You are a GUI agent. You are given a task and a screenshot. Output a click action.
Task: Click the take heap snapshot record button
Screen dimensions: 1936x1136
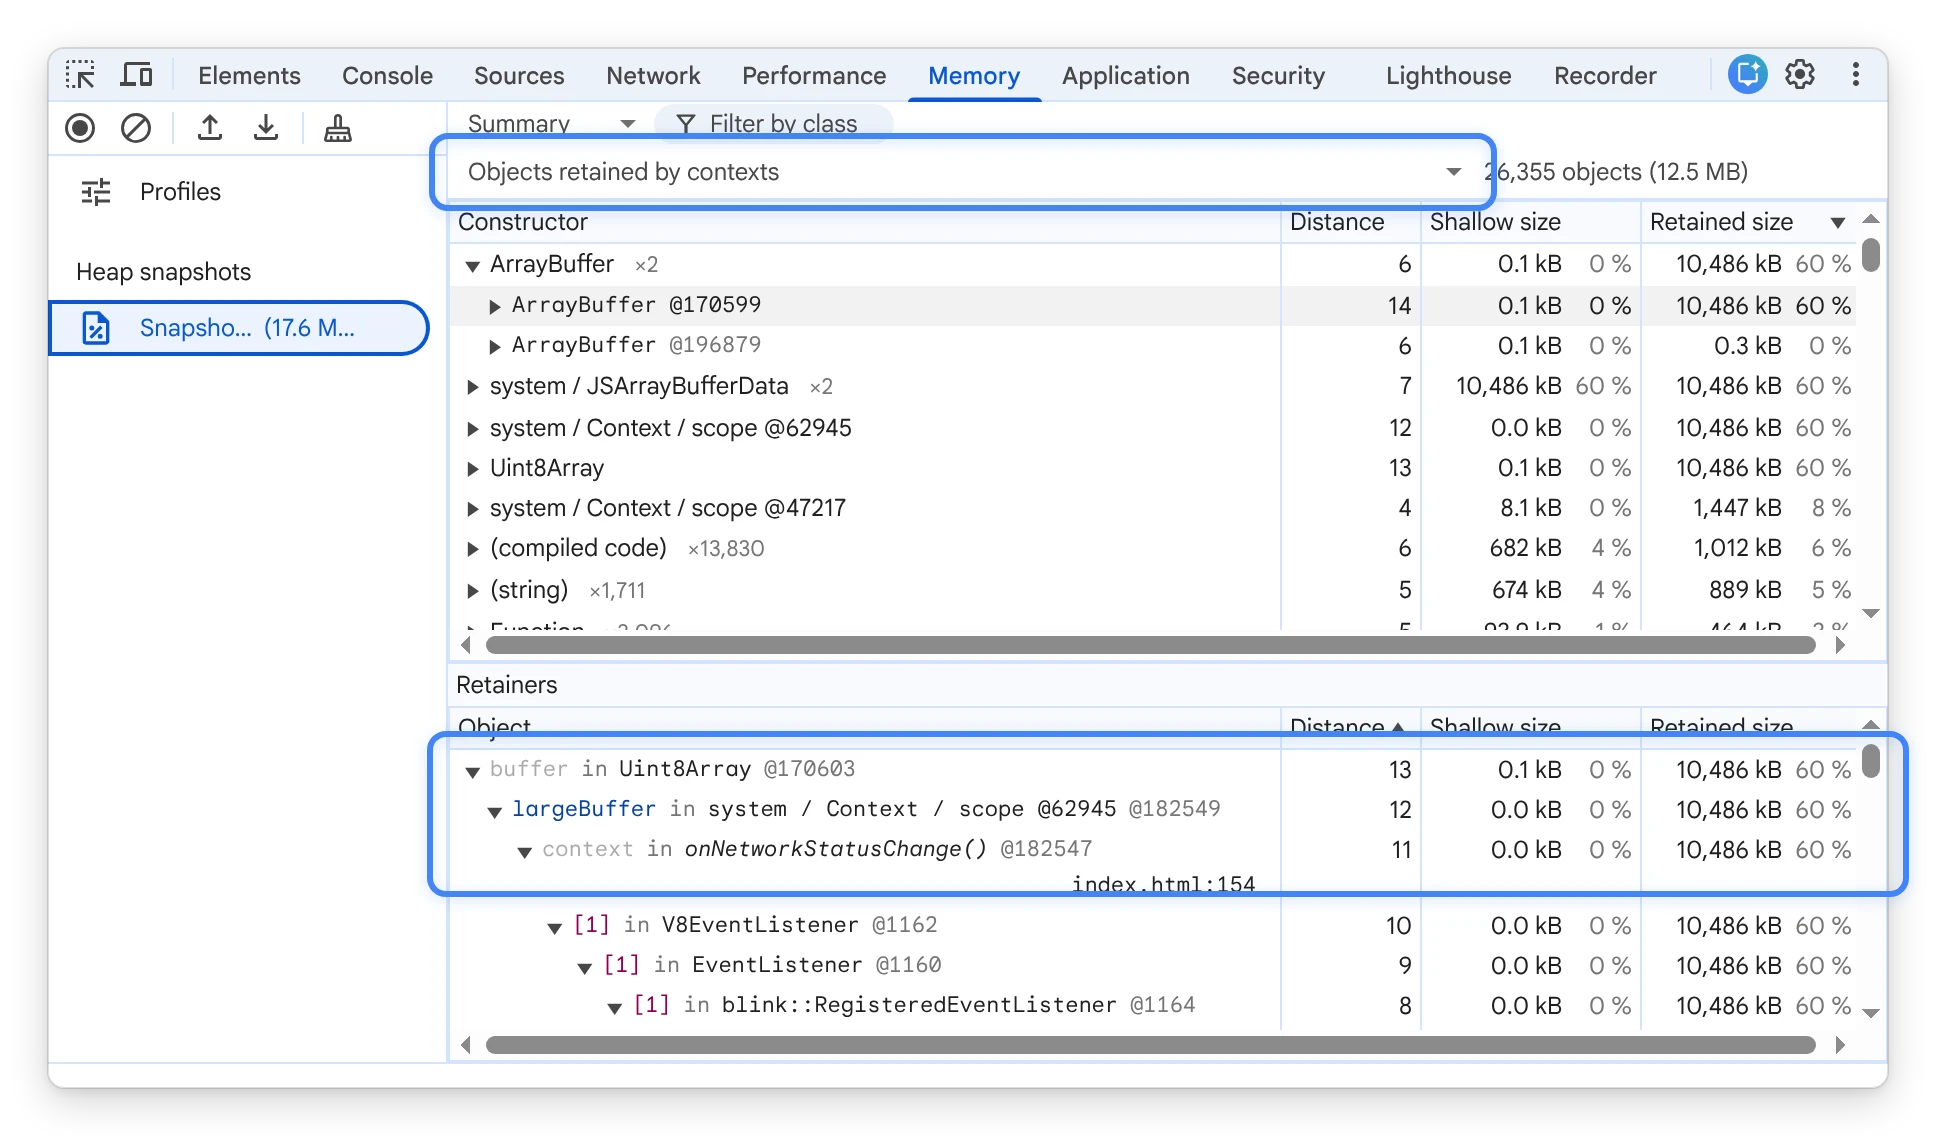(x=80, y=128)
